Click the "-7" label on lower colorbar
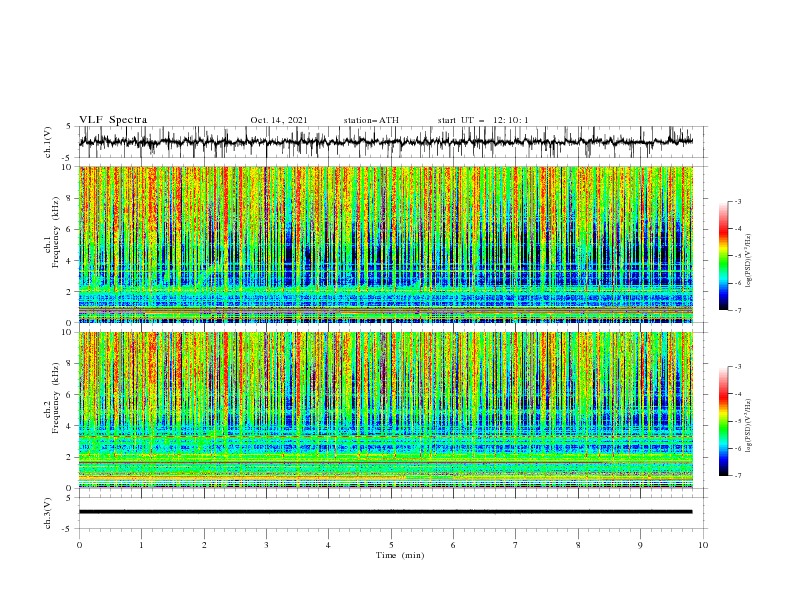This screenshot has width=792, height=612. (738, 476)
